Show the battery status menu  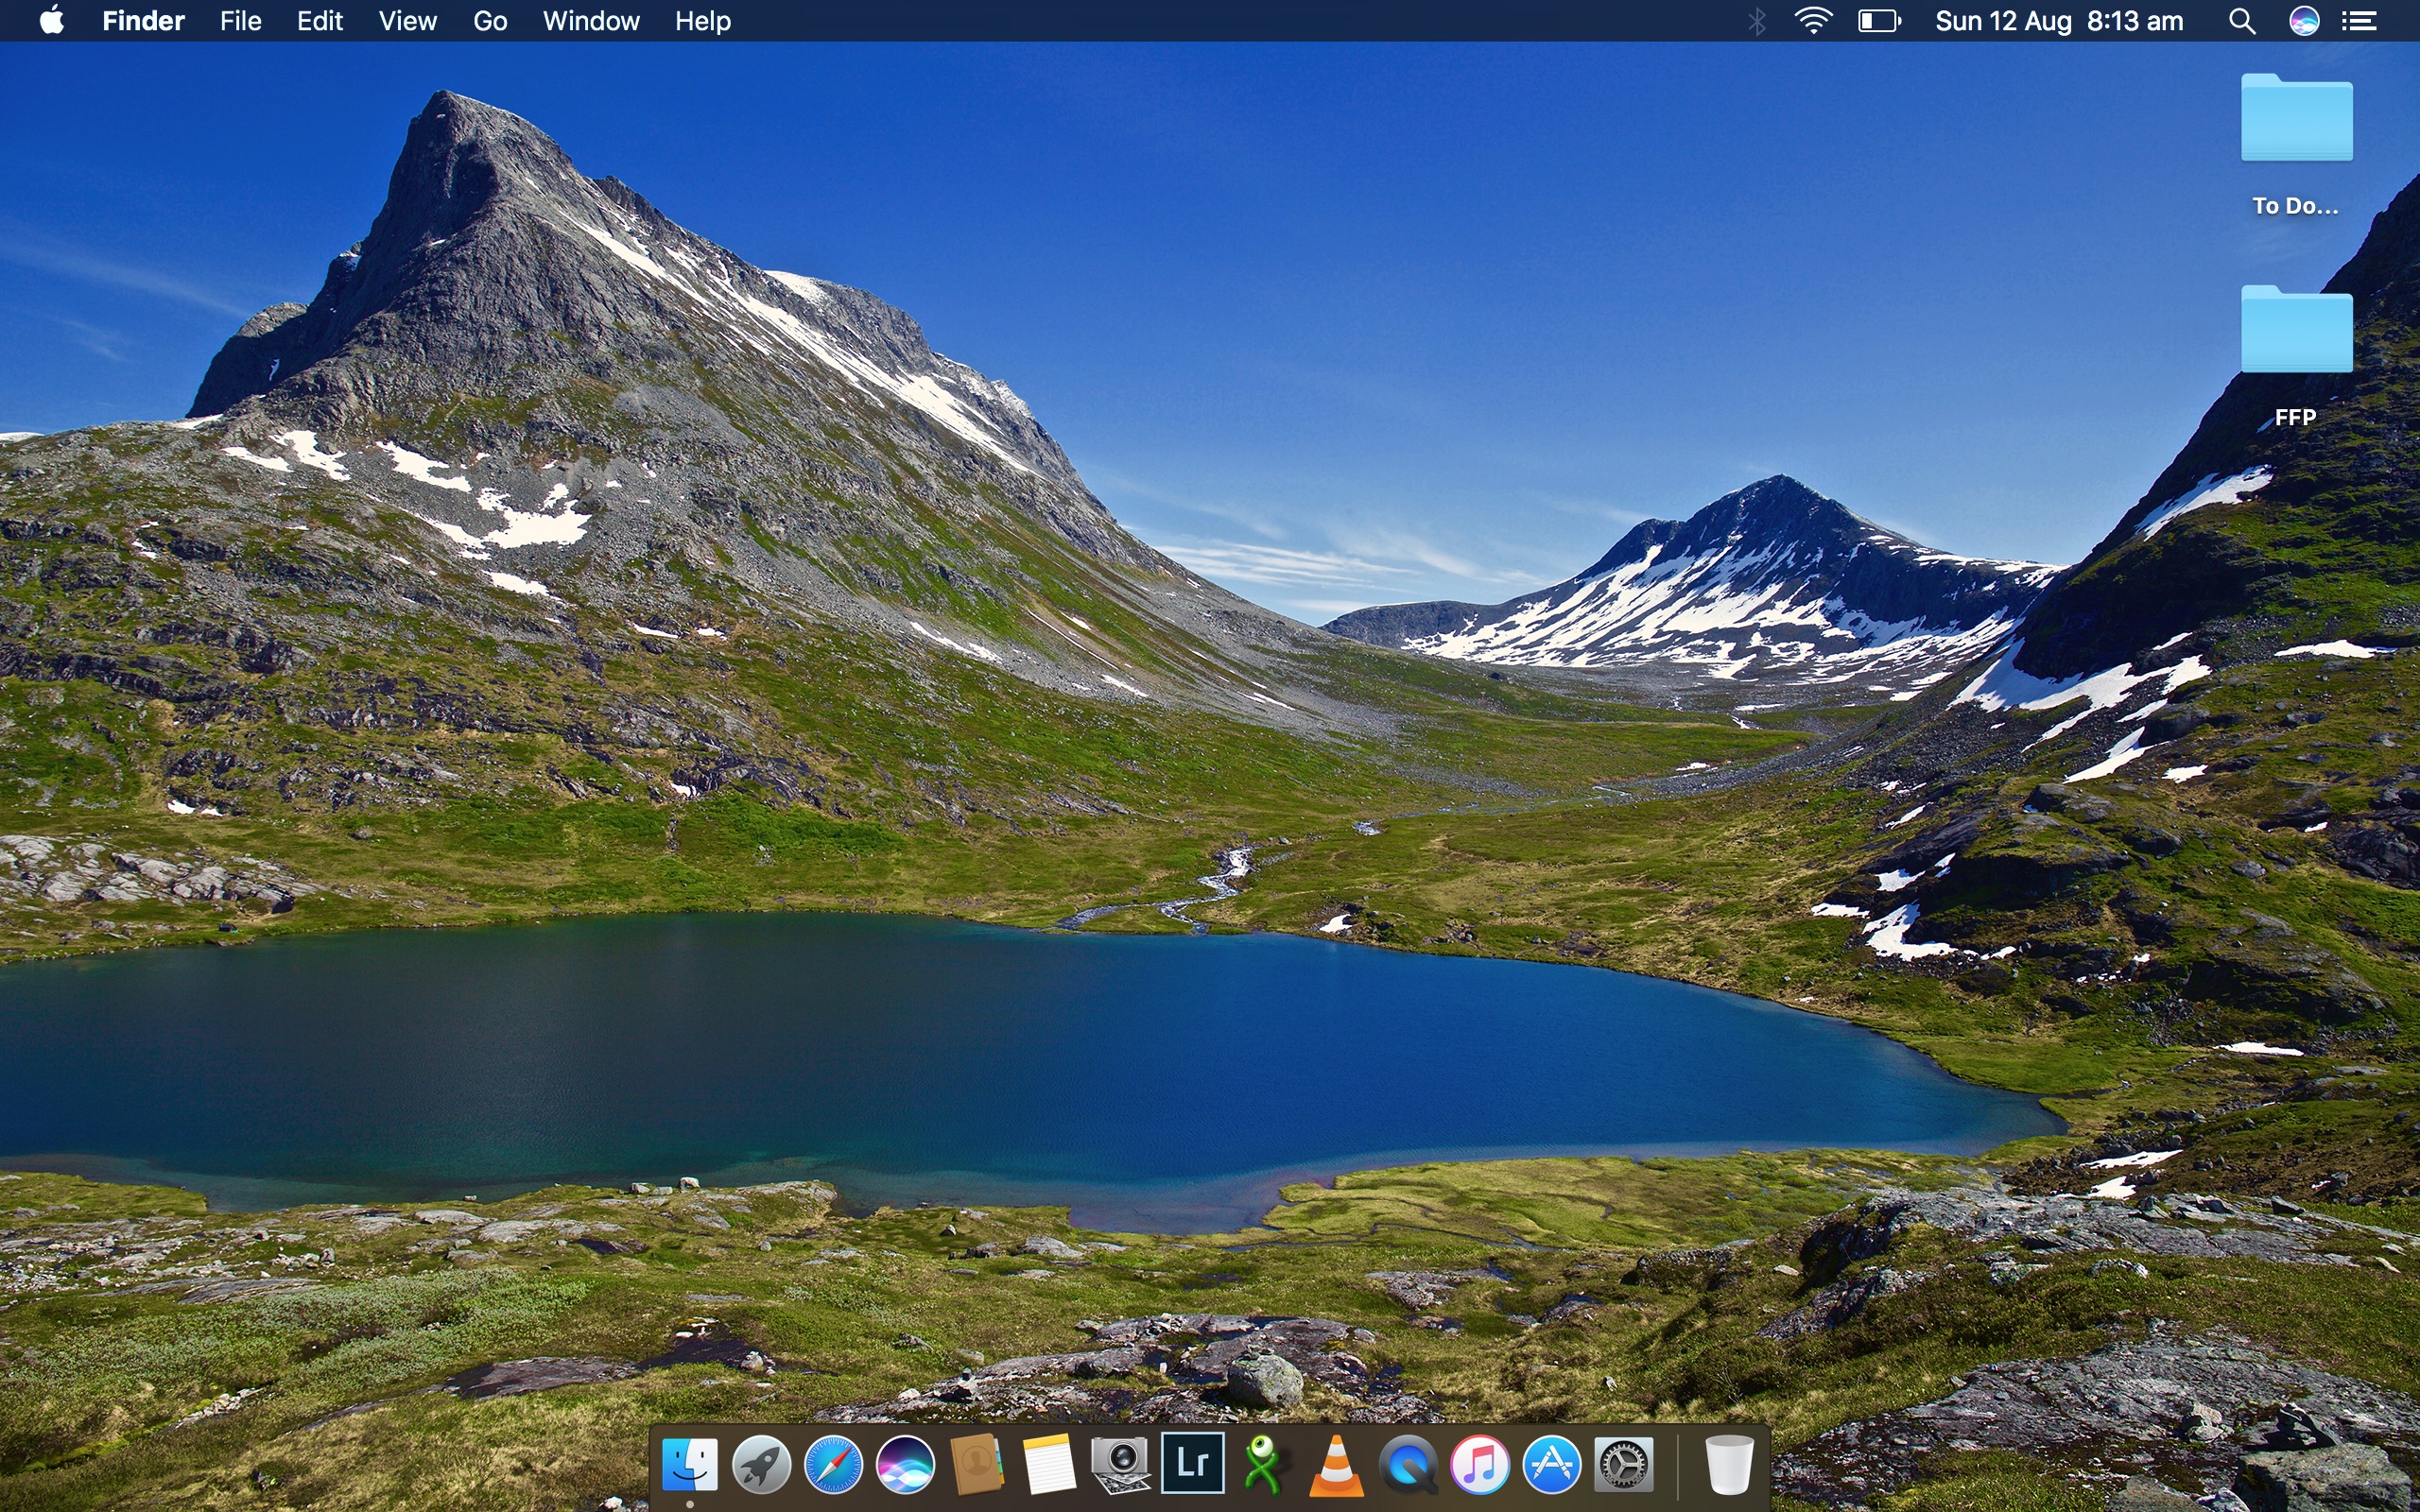tap(1878, 21)
